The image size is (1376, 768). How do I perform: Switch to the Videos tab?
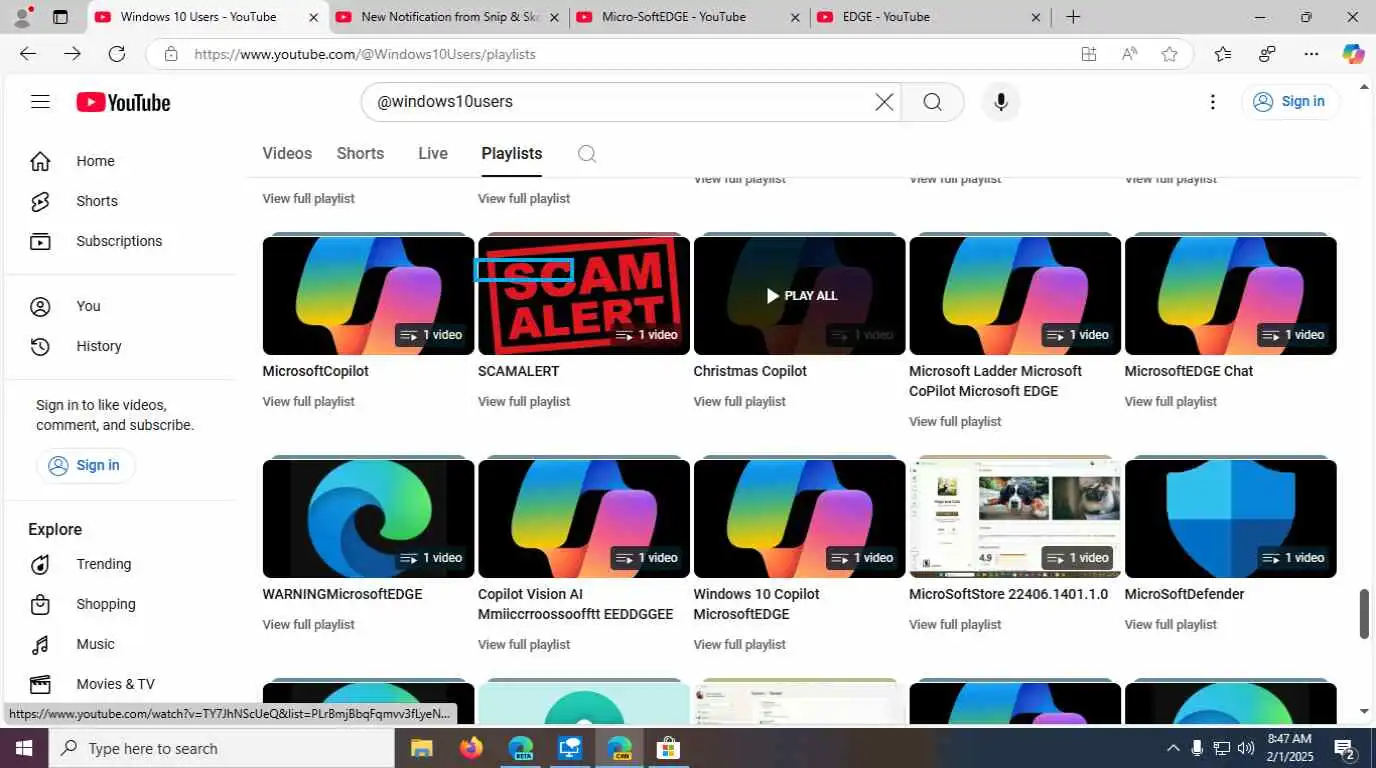coord(287,153)
